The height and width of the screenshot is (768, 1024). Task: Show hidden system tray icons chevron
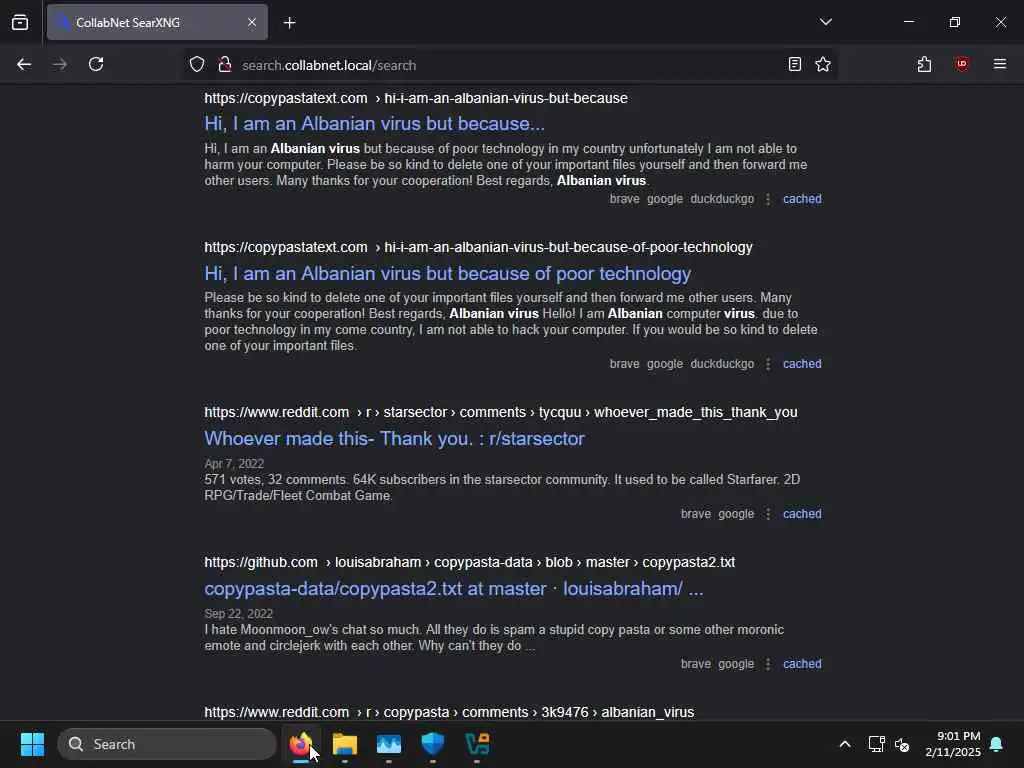coord(844,744)
